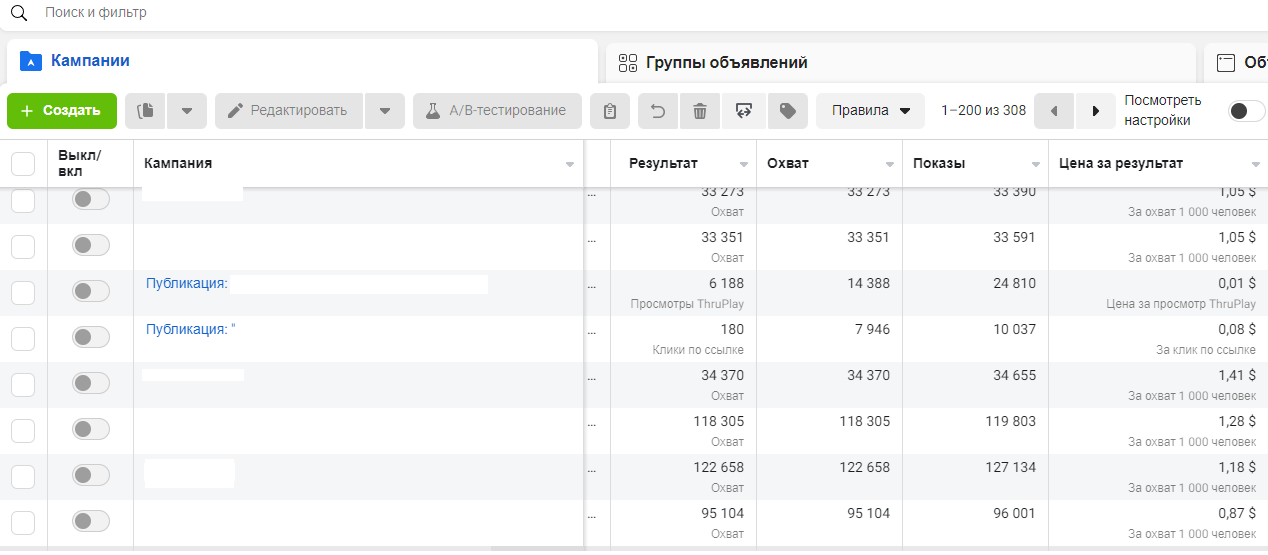Select checkbox for row with 118 305 reach

(x=23, y=431)
